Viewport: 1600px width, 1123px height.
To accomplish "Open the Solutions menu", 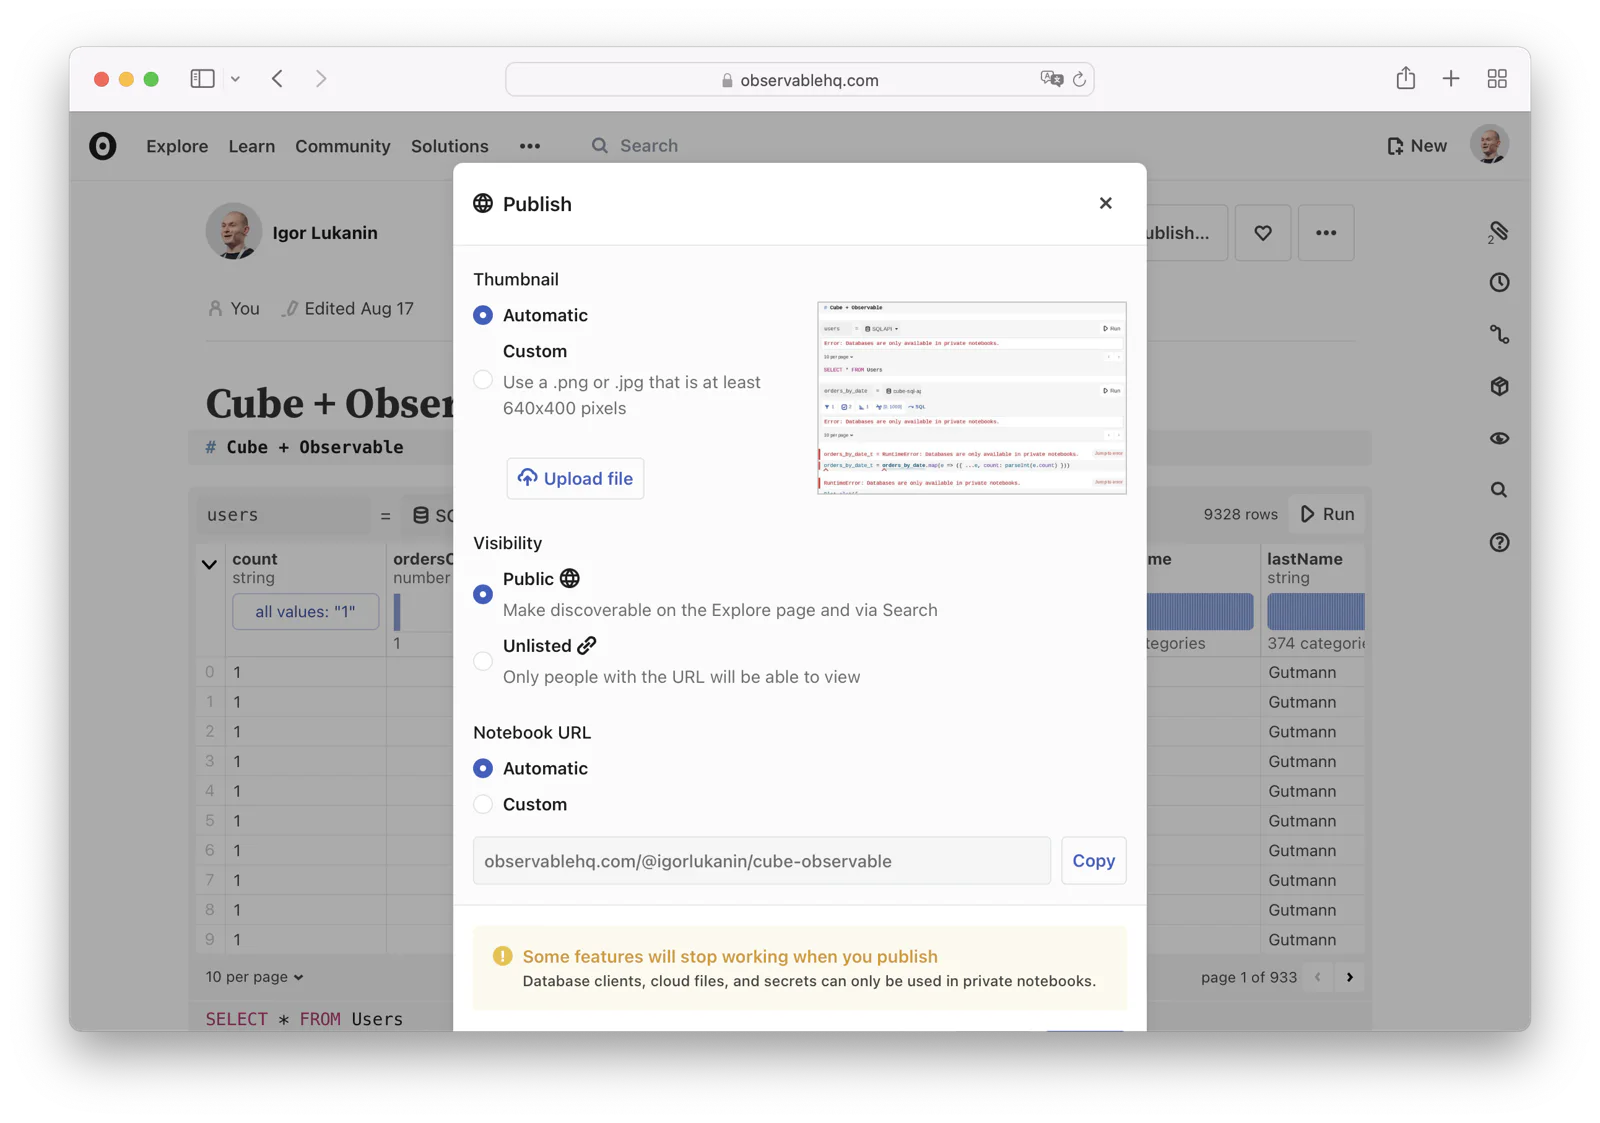I will tap(450, 146).
